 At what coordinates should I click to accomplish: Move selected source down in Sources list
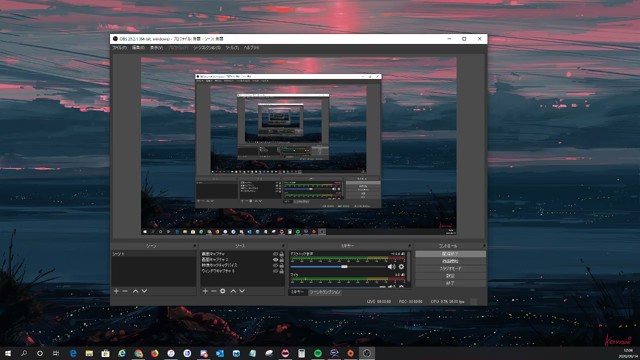pyautogui.click(x=242, y=291)
